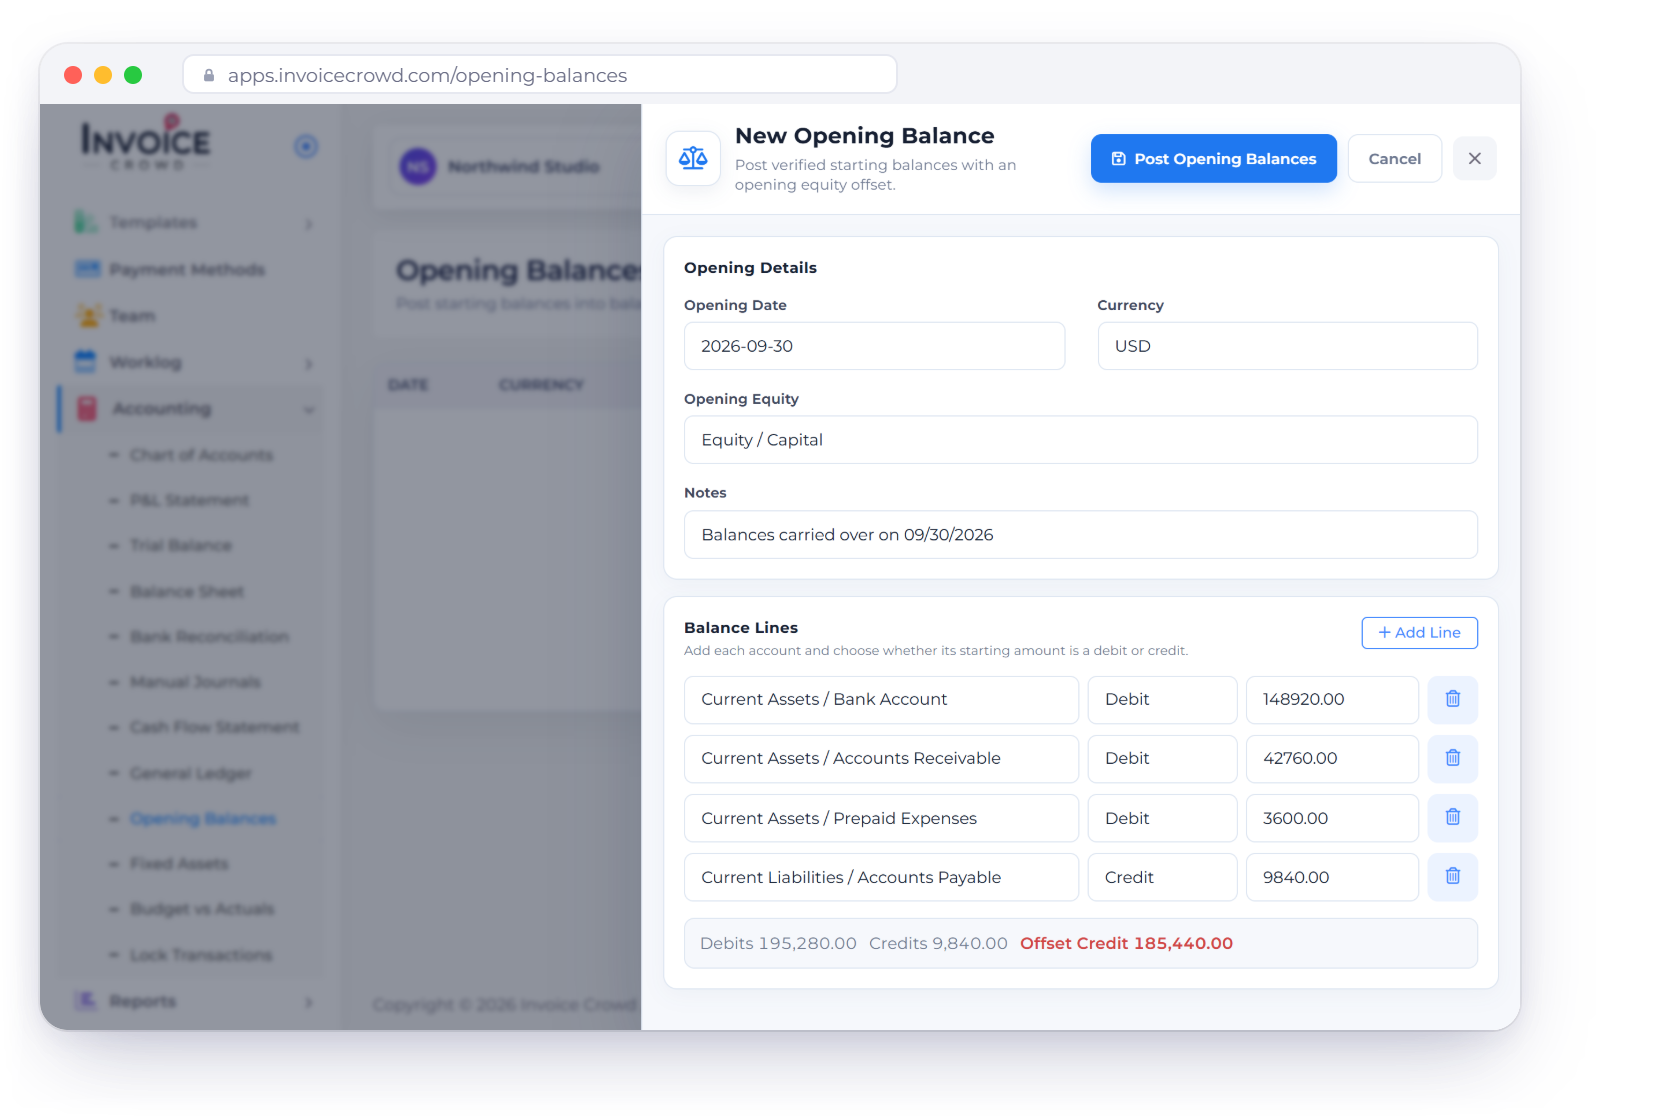Open Bank Reconciliation in sidebar
The width and height of the screenshot is (1680, 1120).
(209, 636)
